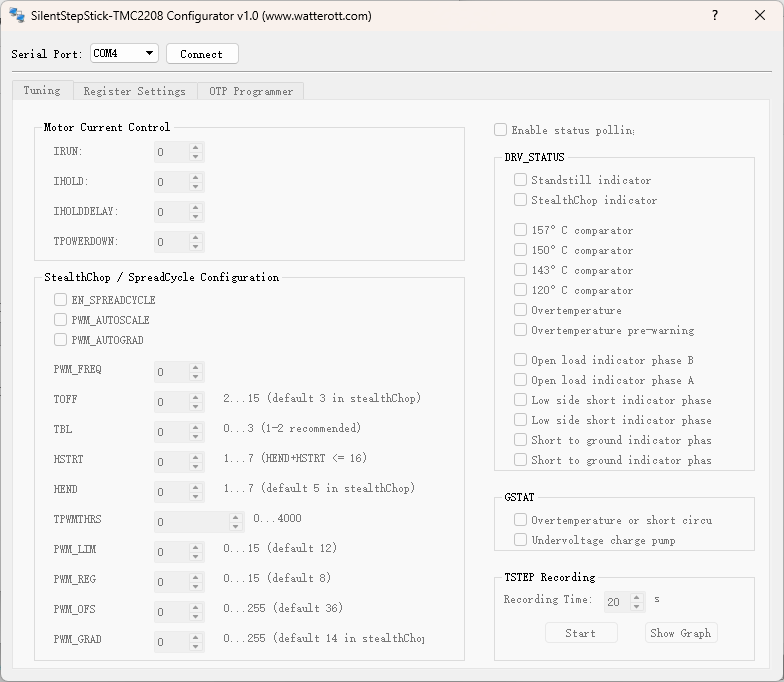Toggle the PWM_AUTOSCALE checkbox

click(x=60, y=320)
